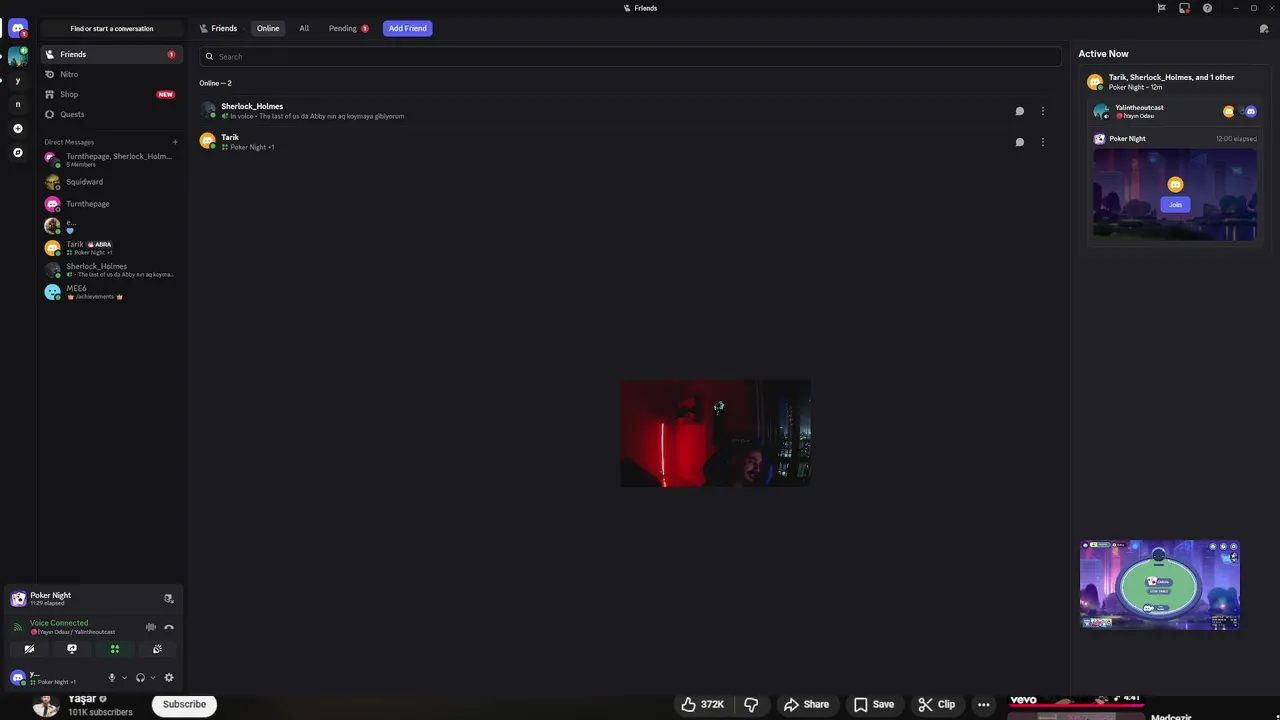The height and width of the screenshot is (720, 1280).
Task: Open the Poker Night activity pop-out icon
Action: pyautogui.click(x=168, y=598)
